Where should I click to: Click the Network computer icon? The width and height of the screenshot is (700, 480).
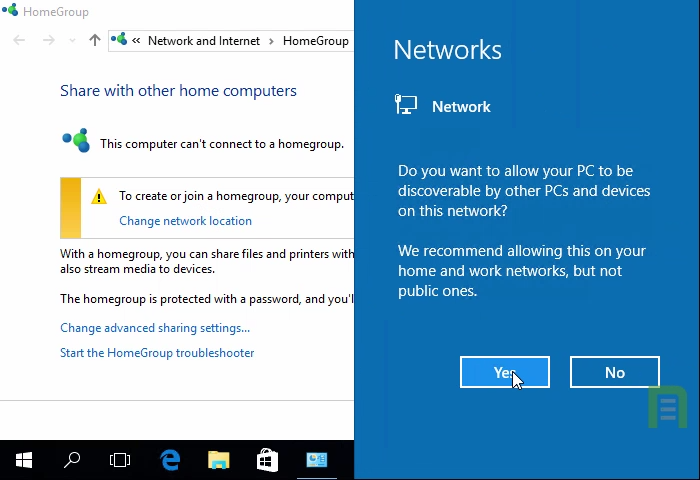406,104
